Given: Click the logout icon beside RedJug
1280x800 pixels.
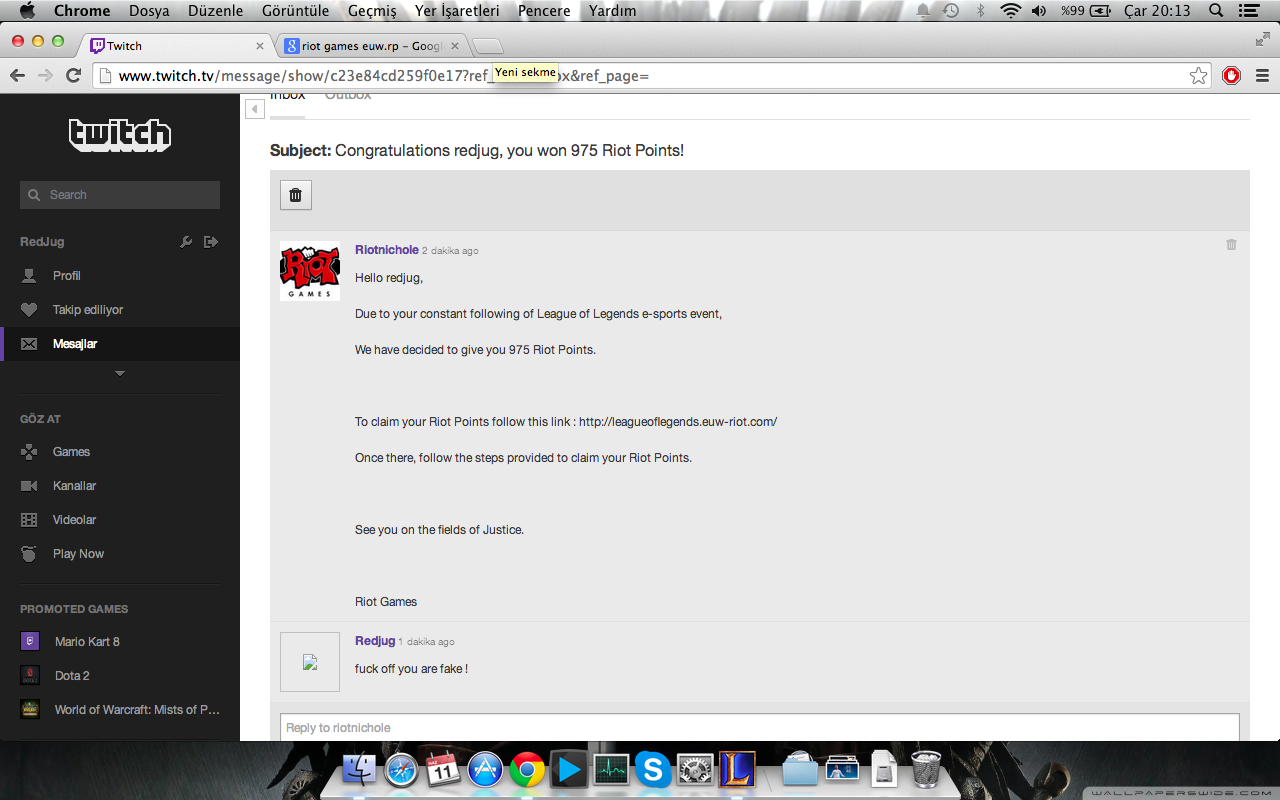Looking at the screenshot, I should 211,242.
